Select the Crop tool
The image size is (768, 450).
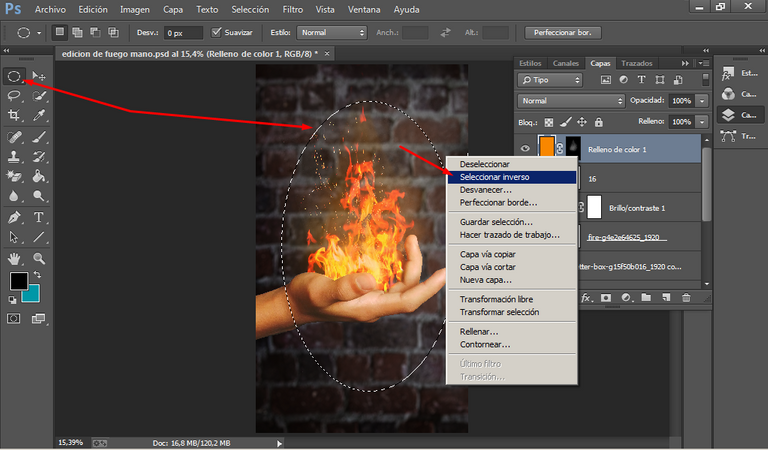pyautogui.click(x=14, y=116)
